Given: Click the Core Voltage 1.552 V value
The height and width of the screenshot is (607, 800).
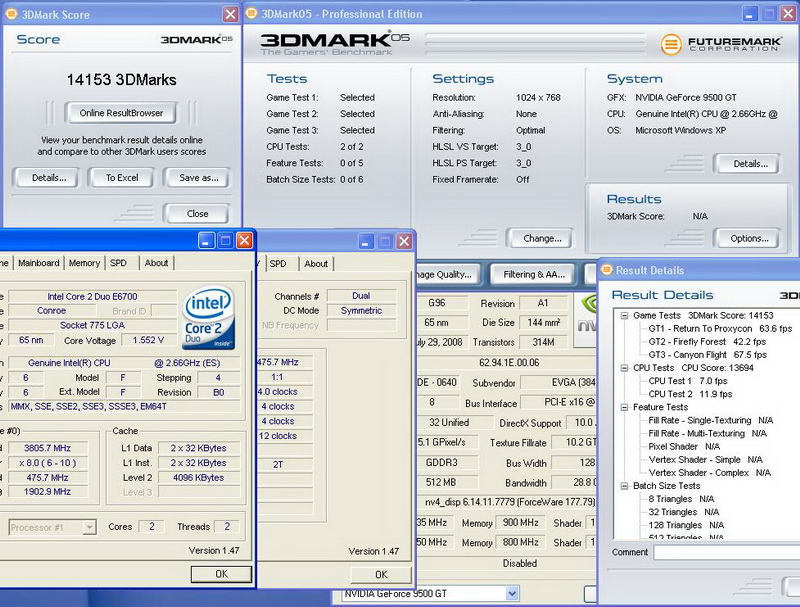Looking at the screenshot, I should point(148,340).
